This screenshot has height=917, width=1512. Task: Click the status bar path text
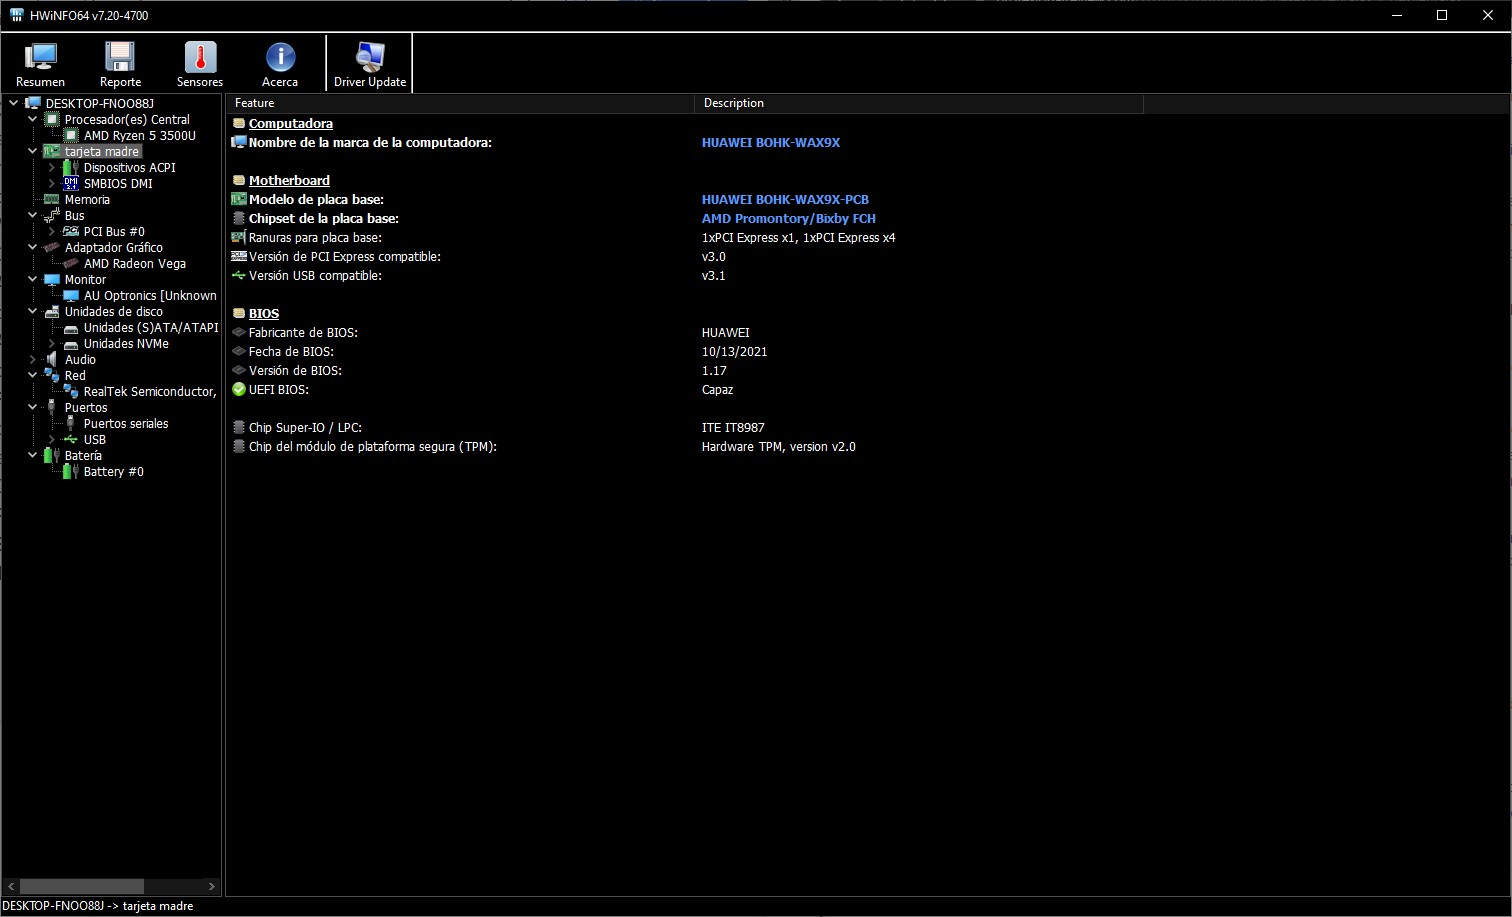[x=98, y=906]
